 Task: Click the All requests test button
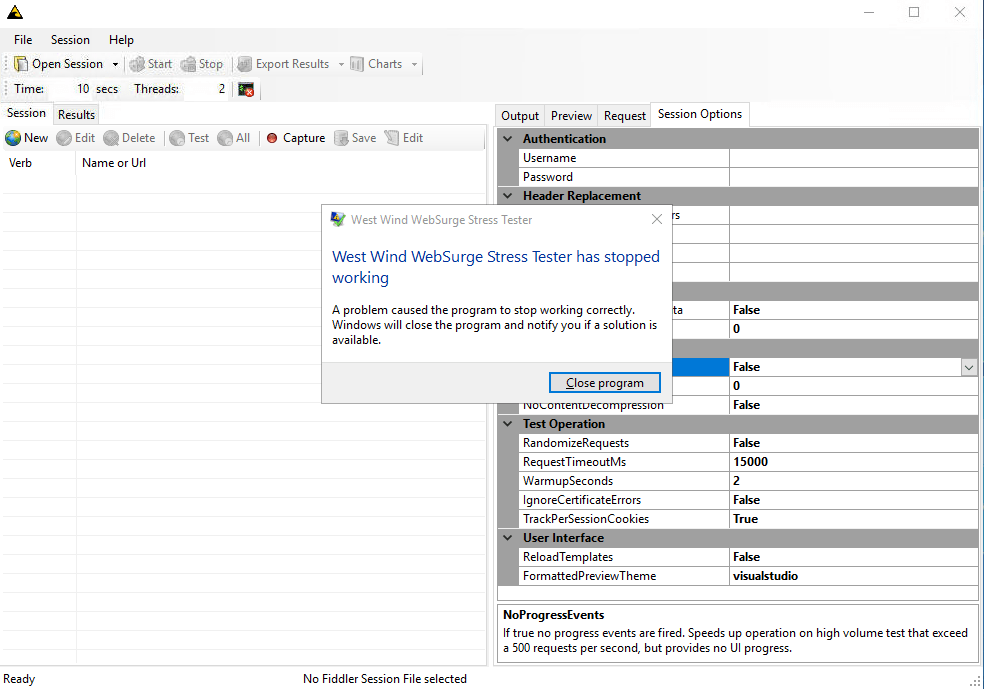(x=234, y=138)
